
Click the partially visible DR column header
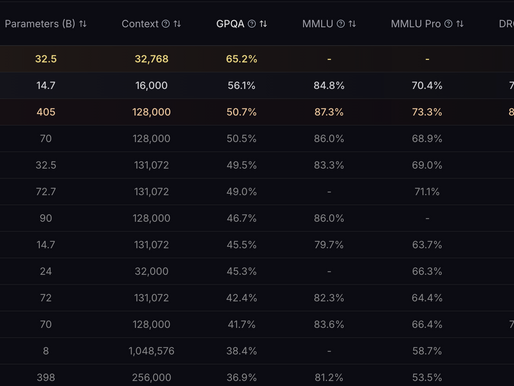(x=506, y=24)
